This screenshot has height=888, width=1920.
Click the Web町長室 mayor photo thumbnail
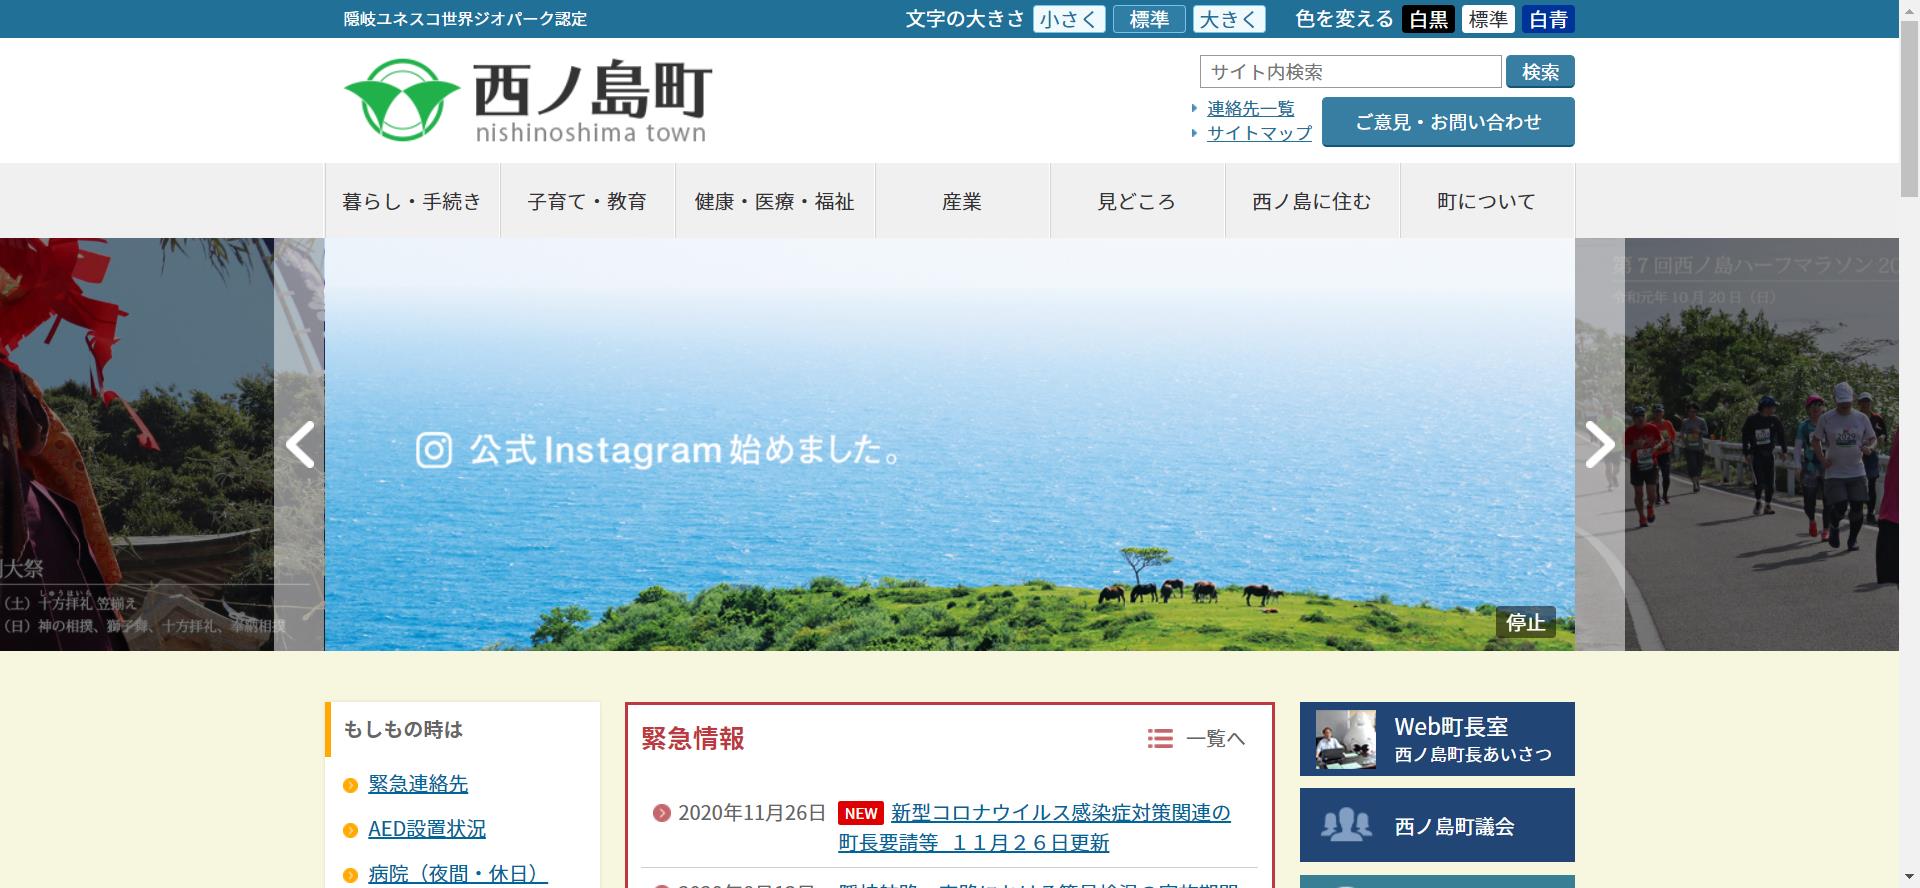click(x=1346, y=739)
